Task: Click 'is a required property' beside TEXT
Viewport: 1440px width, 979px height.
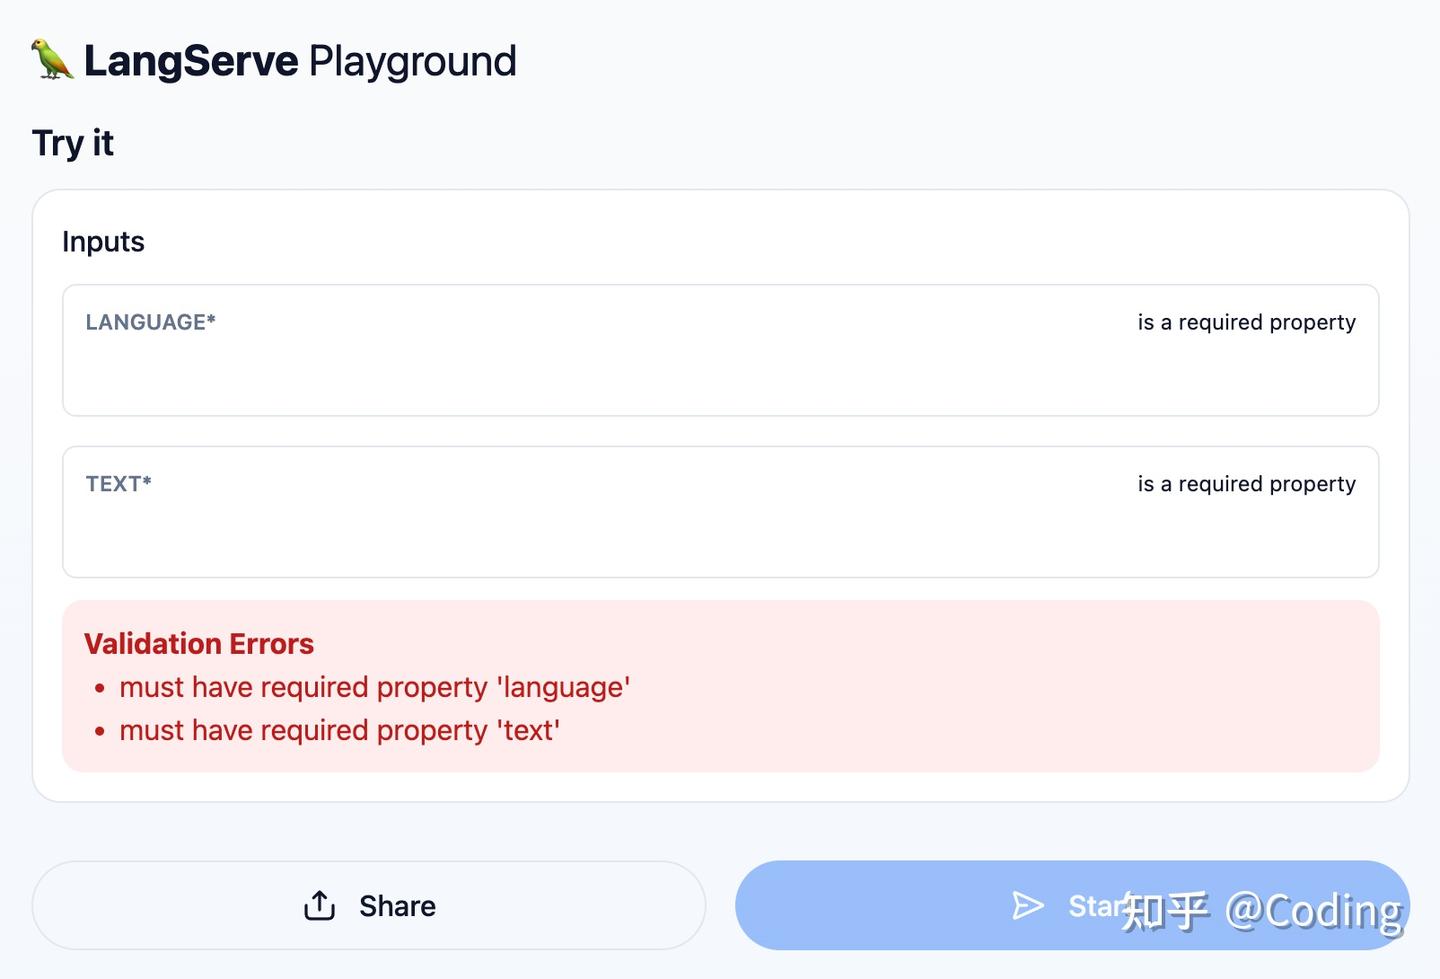Action: (x=1247, y=484)
